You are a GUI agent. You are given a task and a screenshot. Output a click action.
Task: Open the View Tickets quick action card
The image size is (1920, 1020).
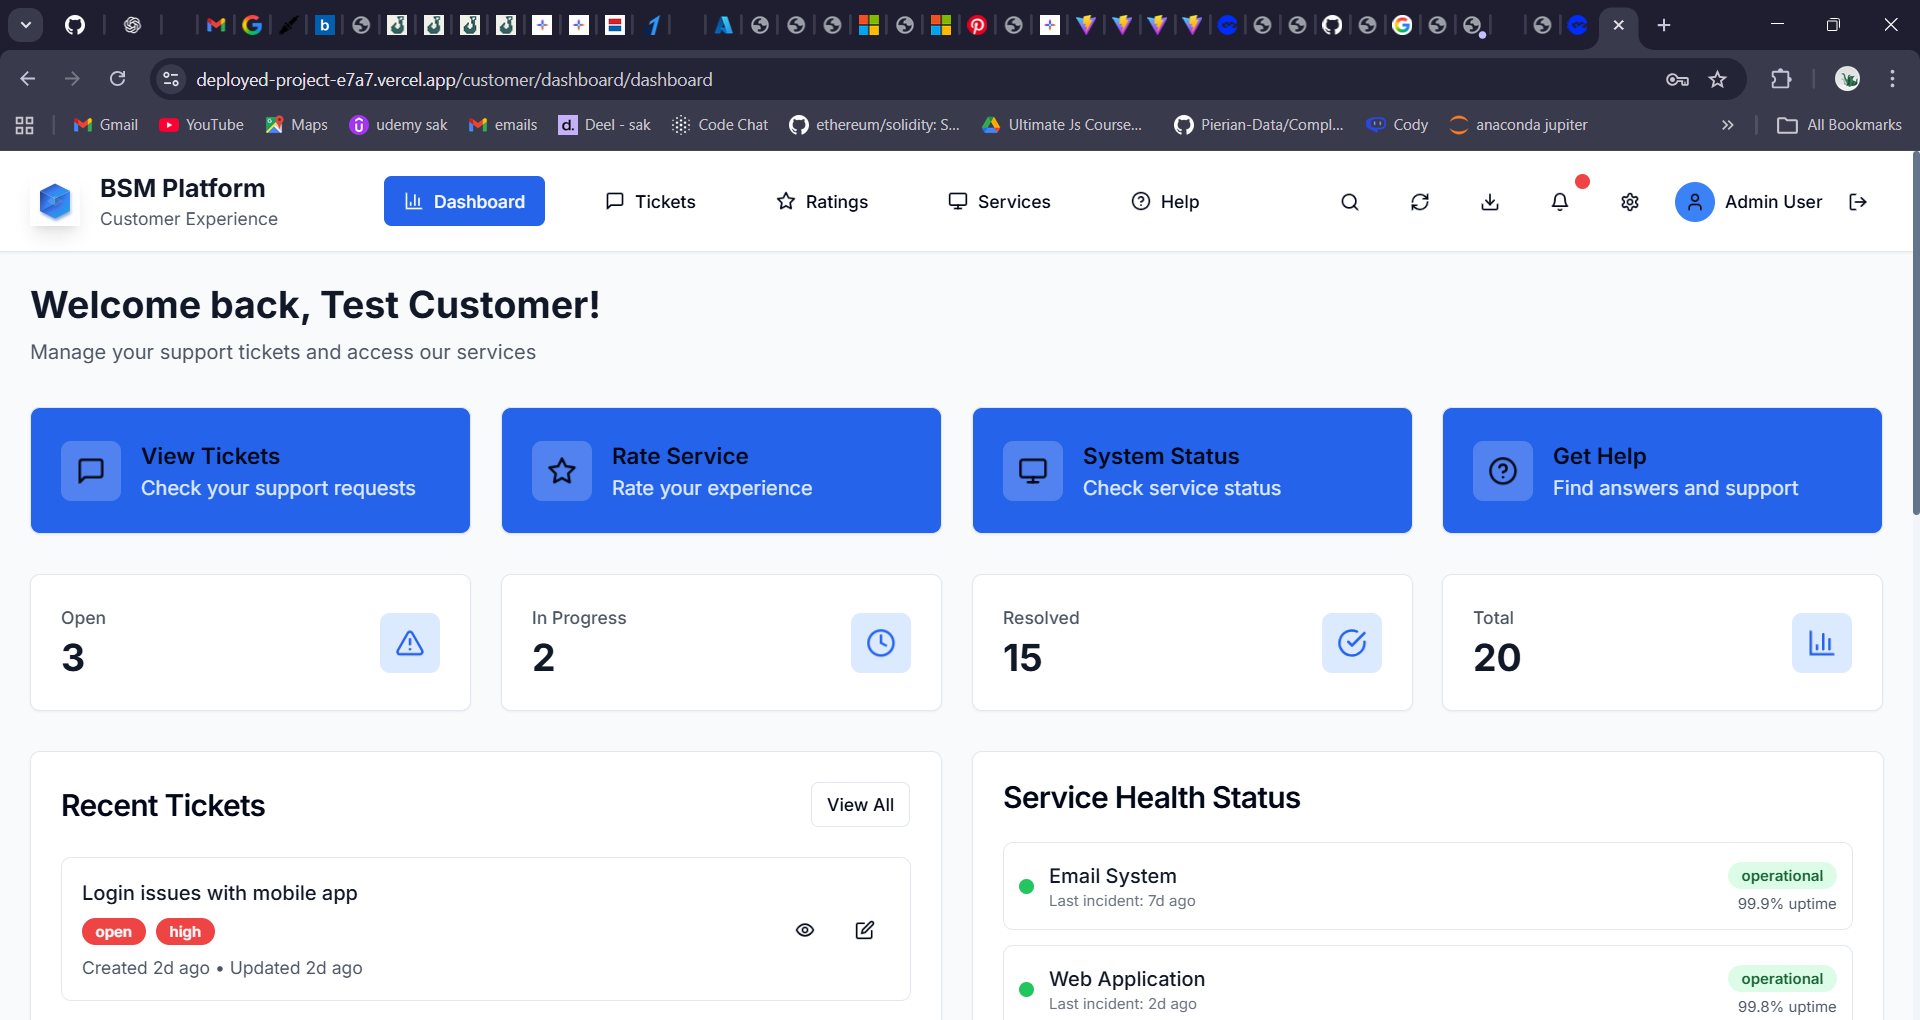pos(250,470)
